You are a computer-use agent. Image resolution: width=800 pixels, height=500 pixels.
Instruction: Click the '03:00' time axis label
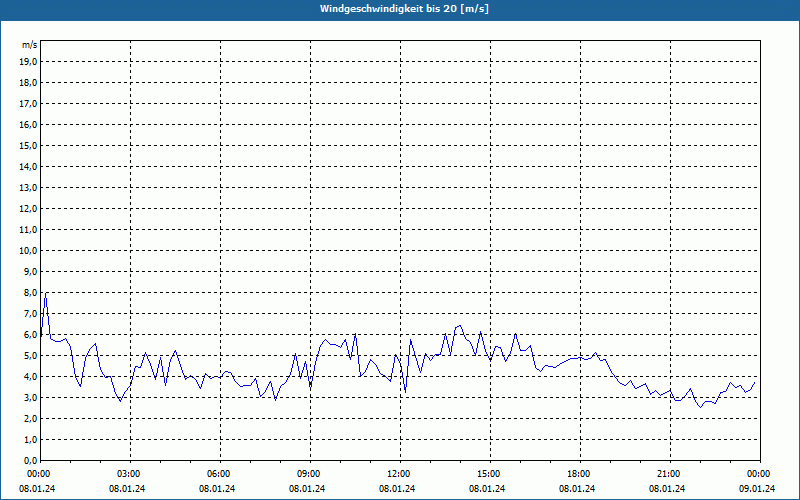[x=130, y=474]
